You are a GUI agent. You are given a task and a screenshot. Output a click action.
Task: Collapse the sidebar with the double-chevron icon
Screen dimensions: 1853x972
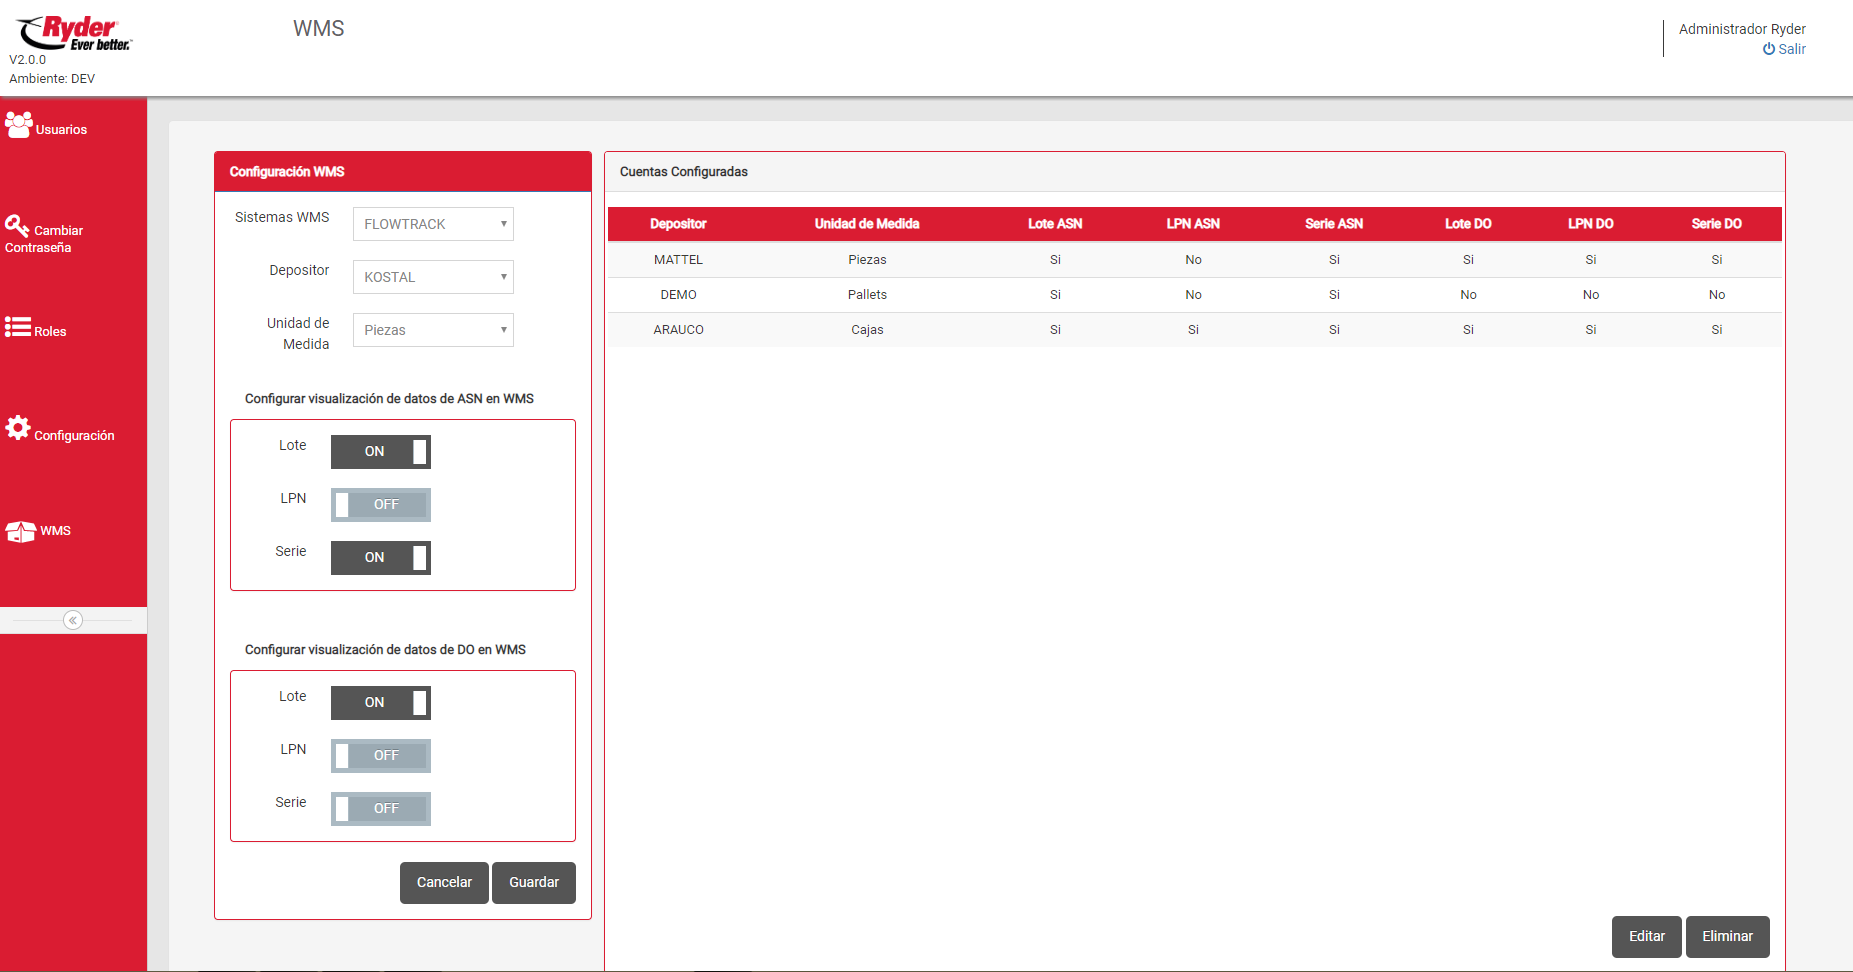pyautogui.click(x=73, y=620)
